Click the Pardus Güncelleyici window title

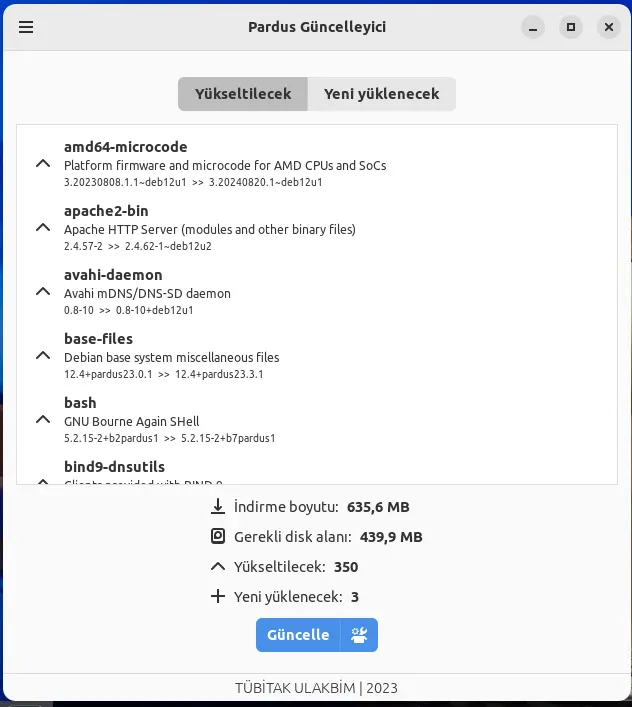[317, 27]
